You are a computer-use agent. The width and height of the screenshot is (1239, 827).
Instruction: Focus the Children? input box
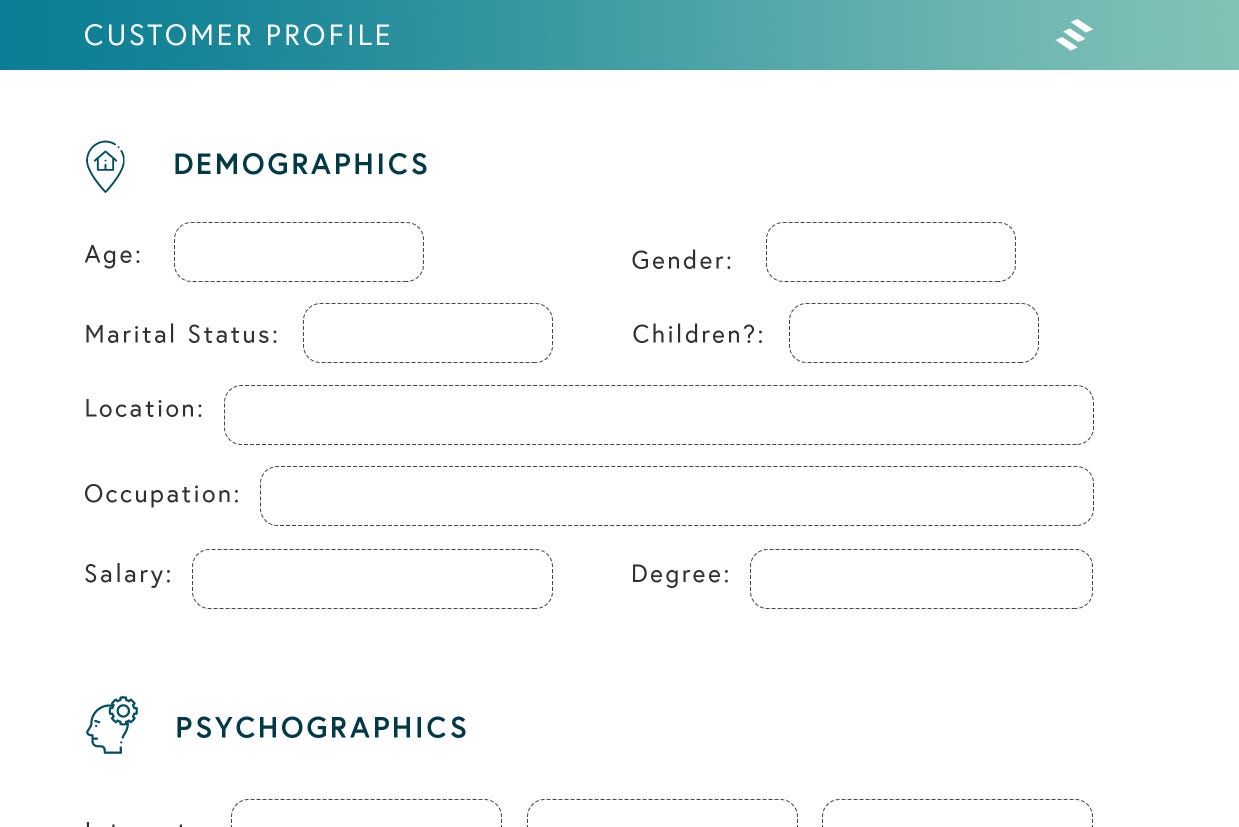(914, 333)
